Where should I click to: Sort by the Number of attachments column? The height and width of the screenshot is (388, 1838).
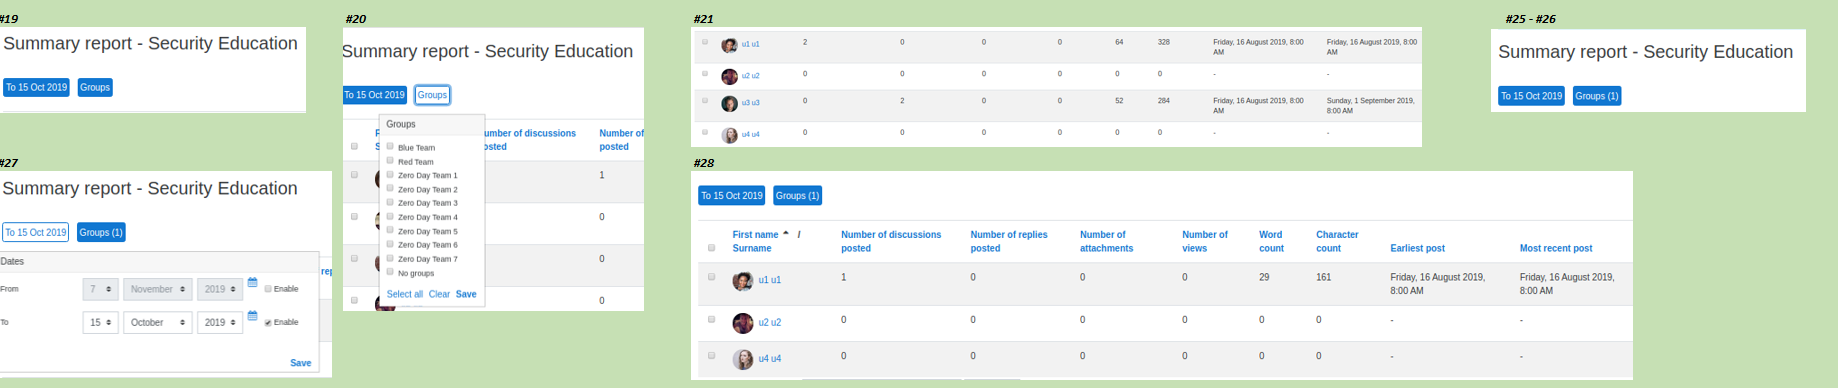(x=1106, y=241)
